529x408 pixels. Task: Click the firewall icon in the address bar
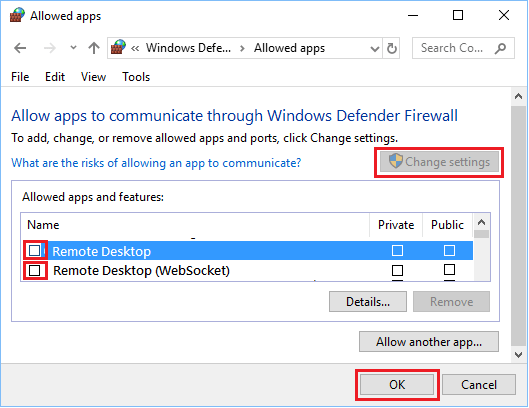[118, 47]
